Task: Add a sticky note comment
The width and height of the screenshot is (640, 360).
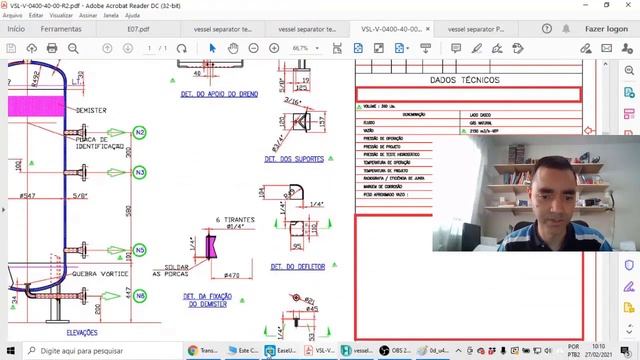Action: pyautogui.click(x=456, y=48)
